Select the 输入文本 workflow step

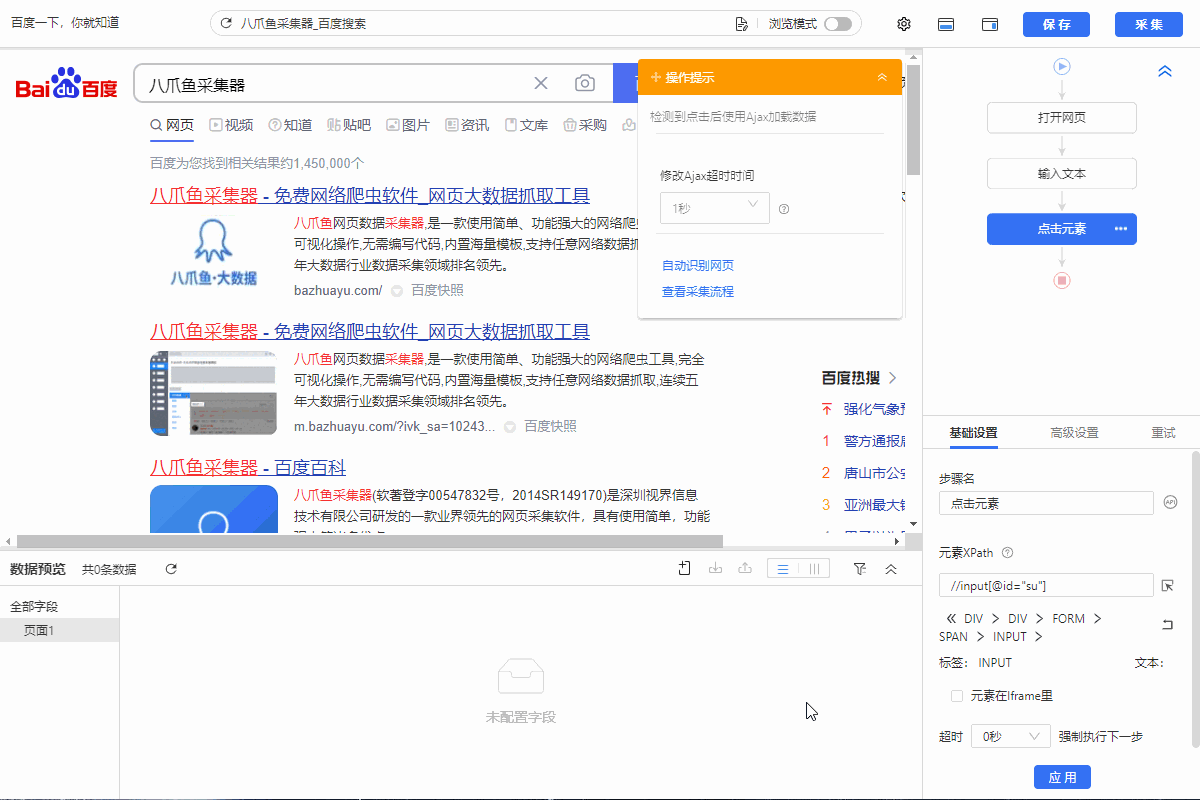(x=1062, y=173)
